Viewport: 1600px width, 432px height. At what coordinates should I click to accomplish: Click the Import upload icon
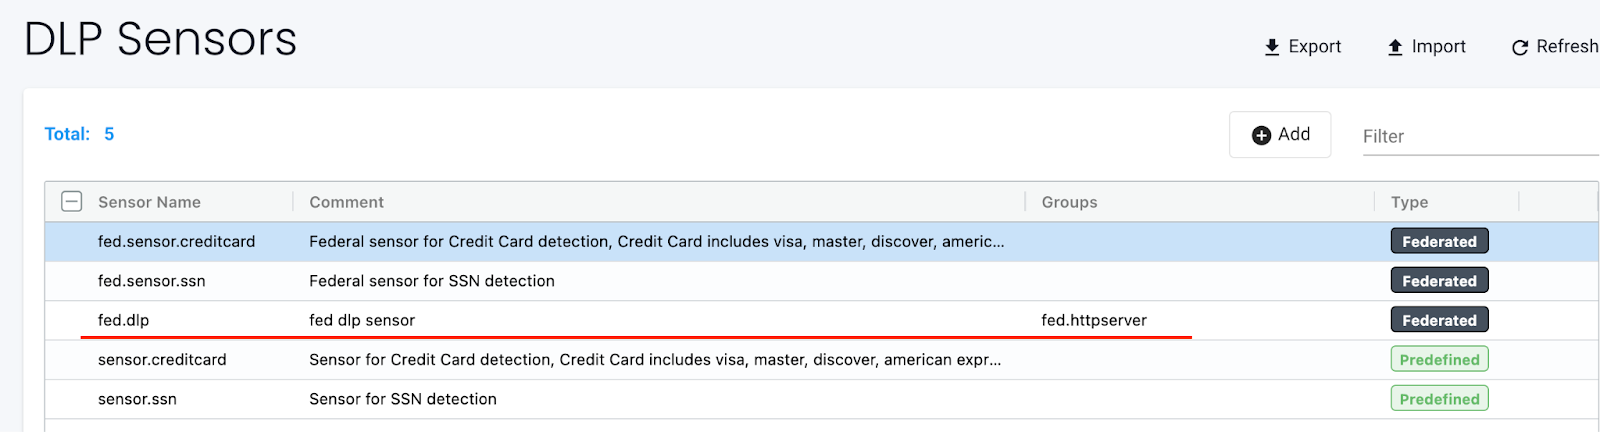(1395, 47)
